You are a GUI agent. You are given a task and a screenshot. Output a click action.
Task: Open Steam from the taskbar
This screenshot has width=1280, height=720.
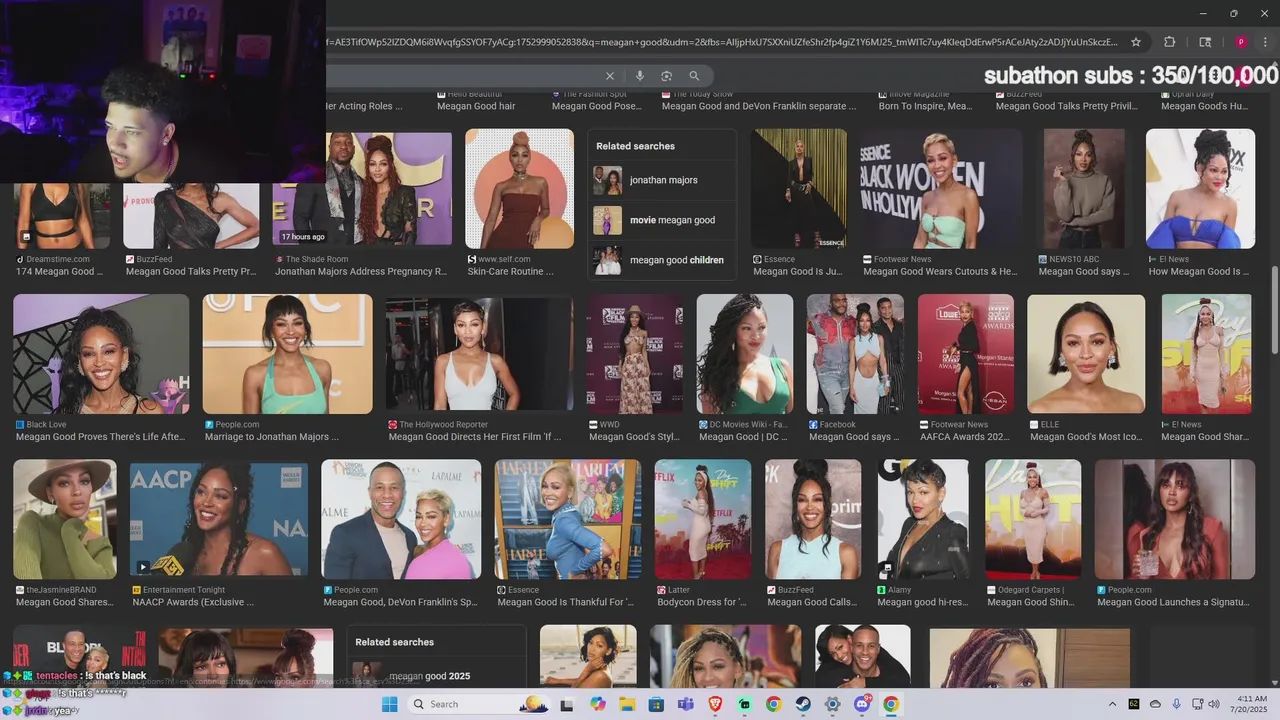click(803, 704)
